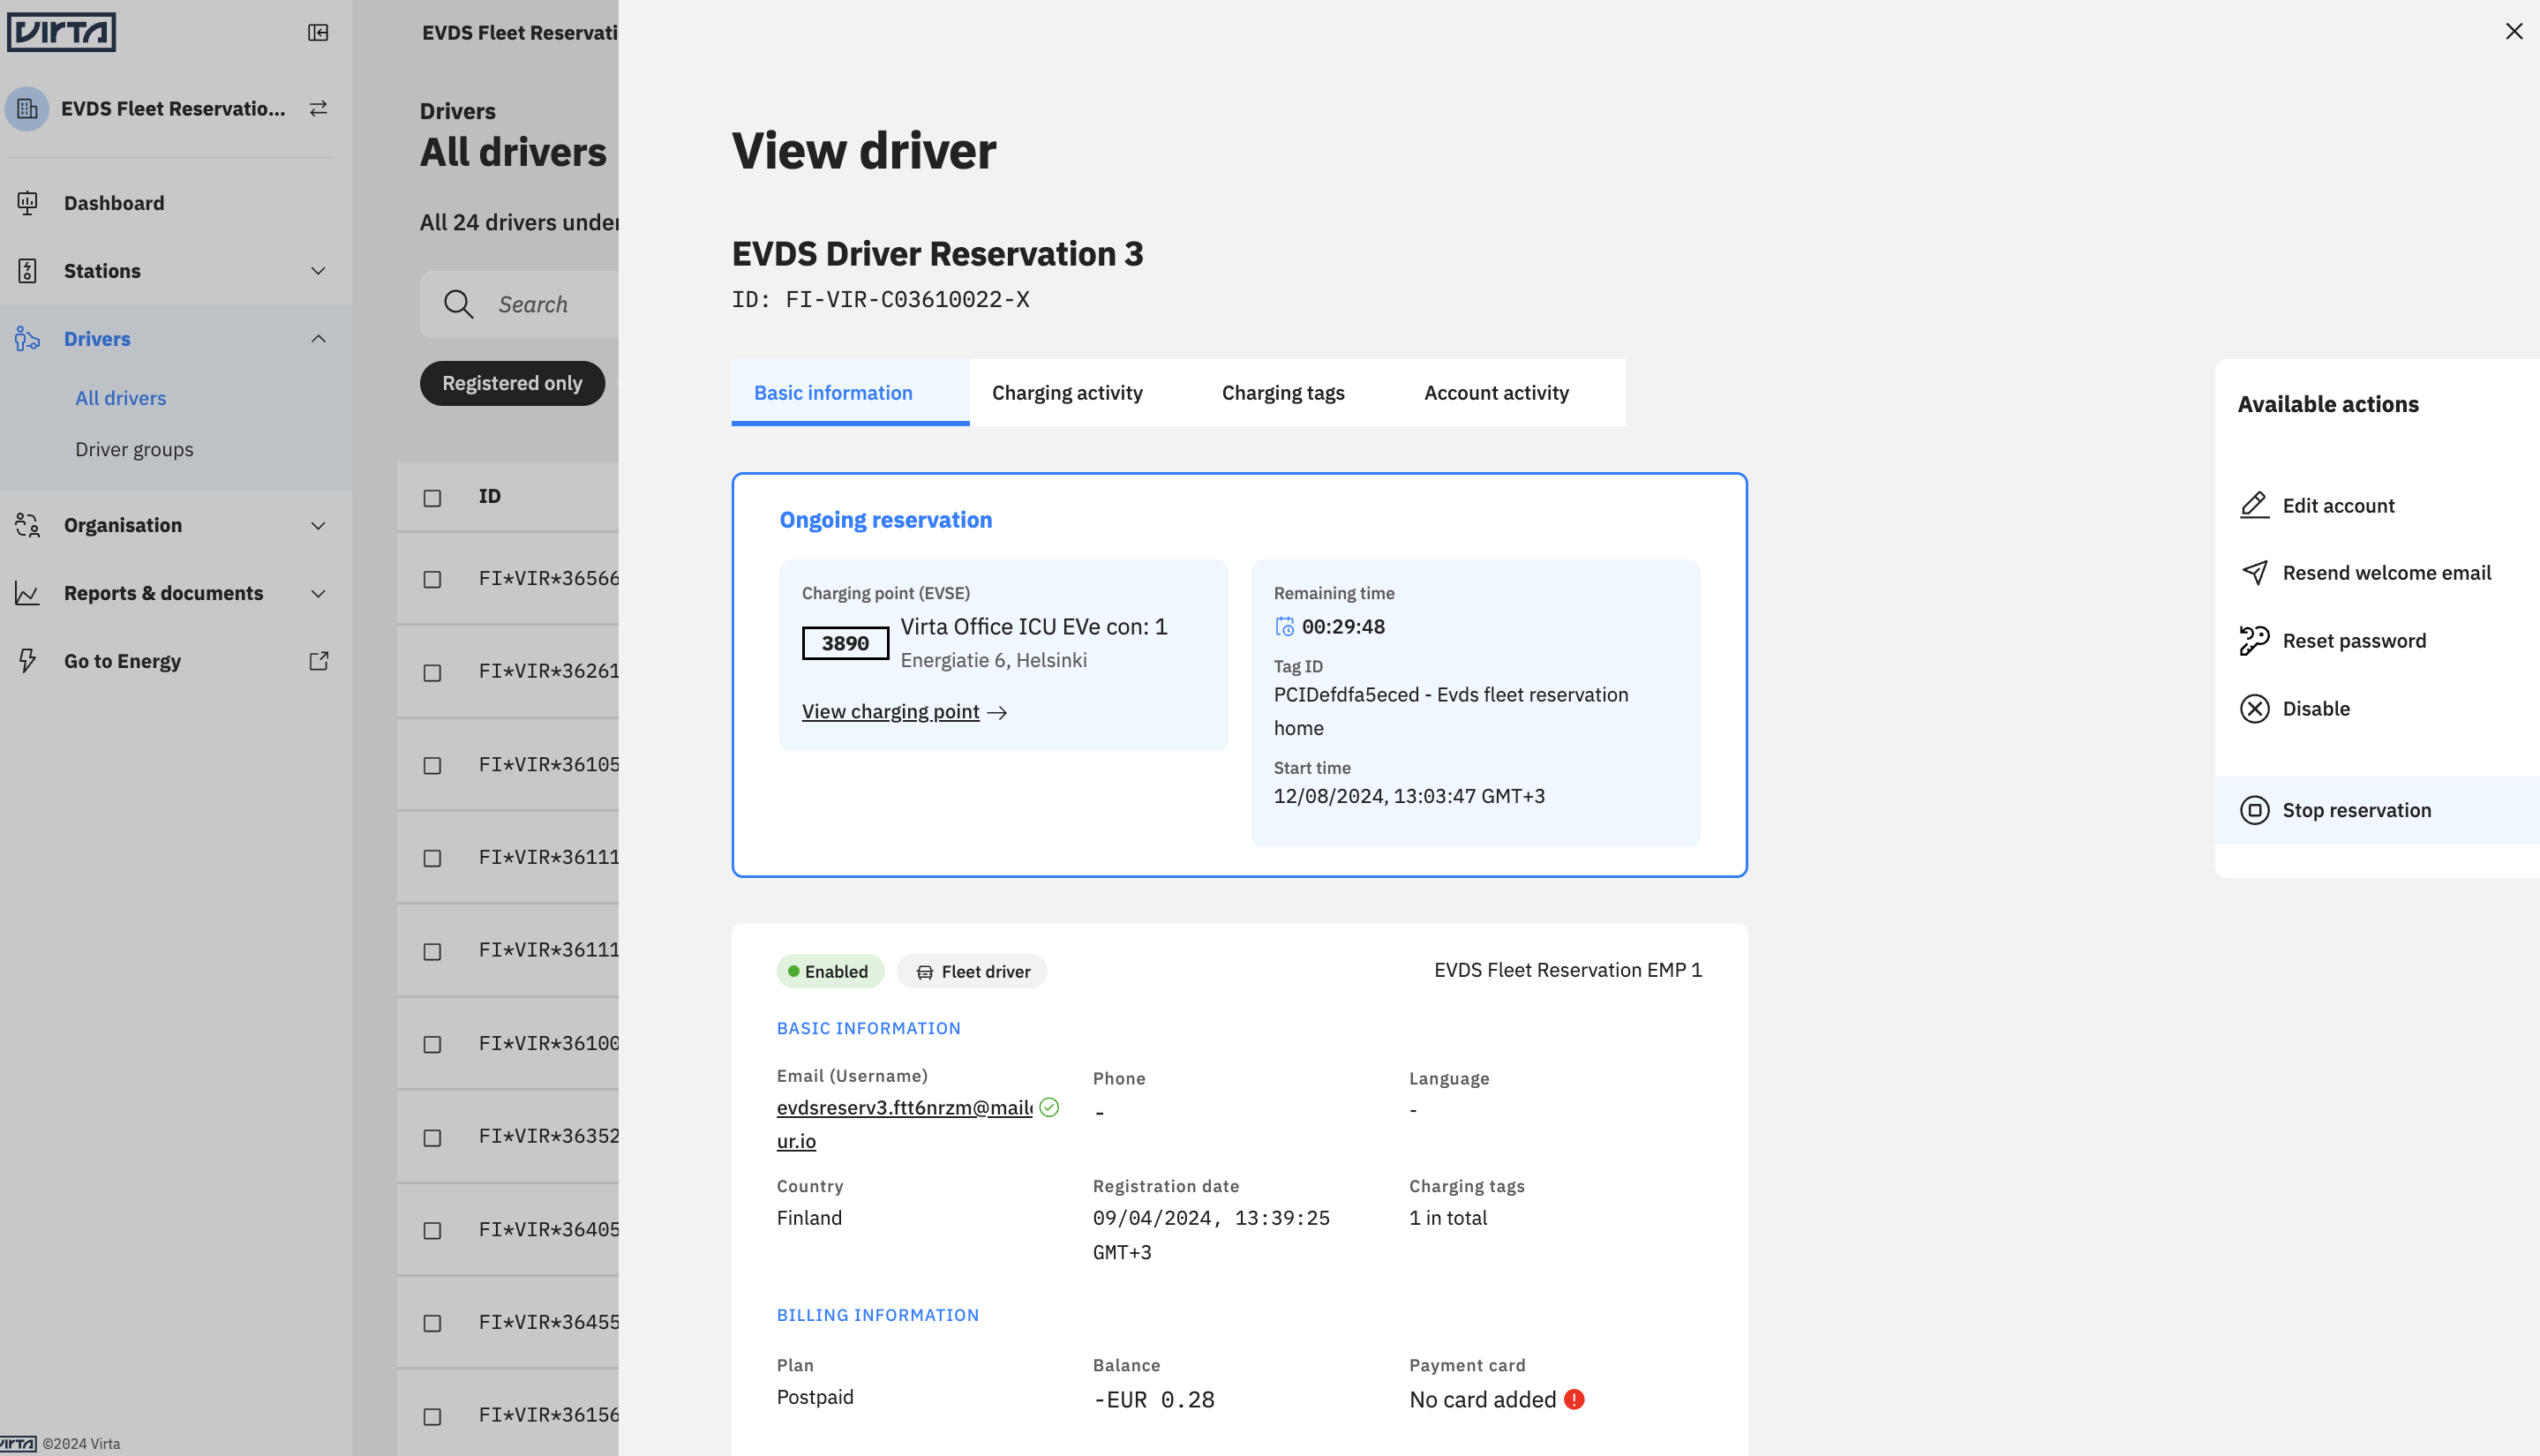Click the search magnifier icon
The image size is (2540, 1456).
[x=458, y=304]
